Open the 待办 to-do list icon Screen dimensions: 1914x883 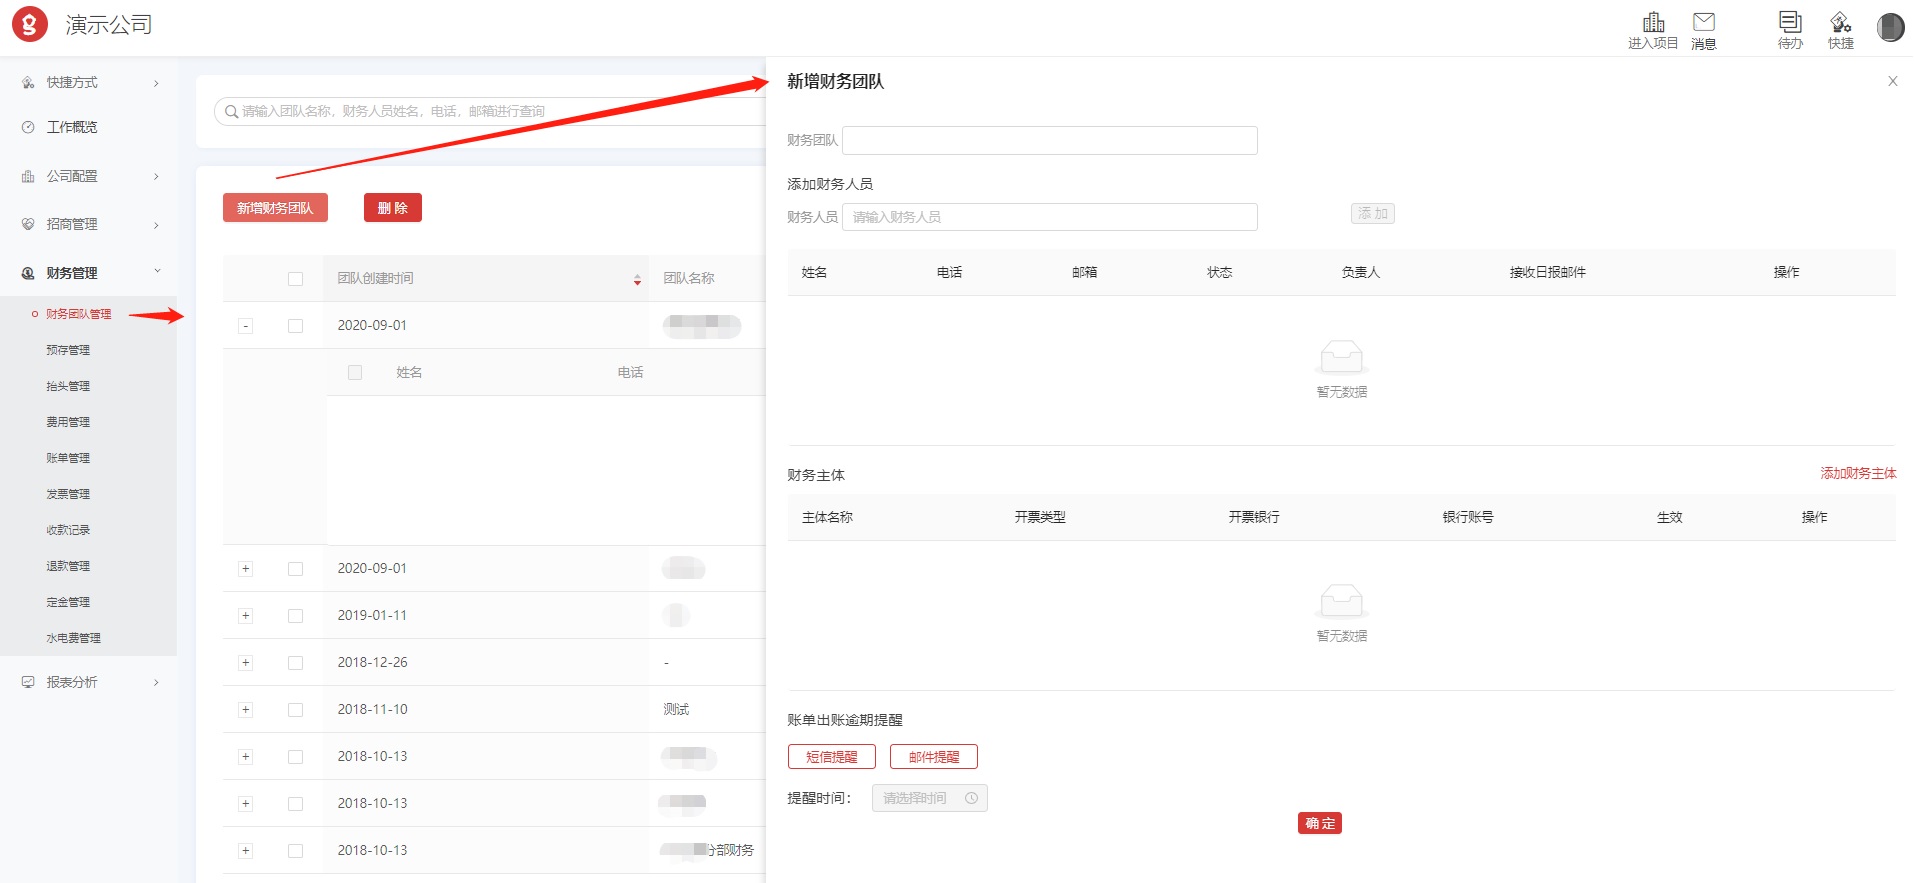[1790, 23]
